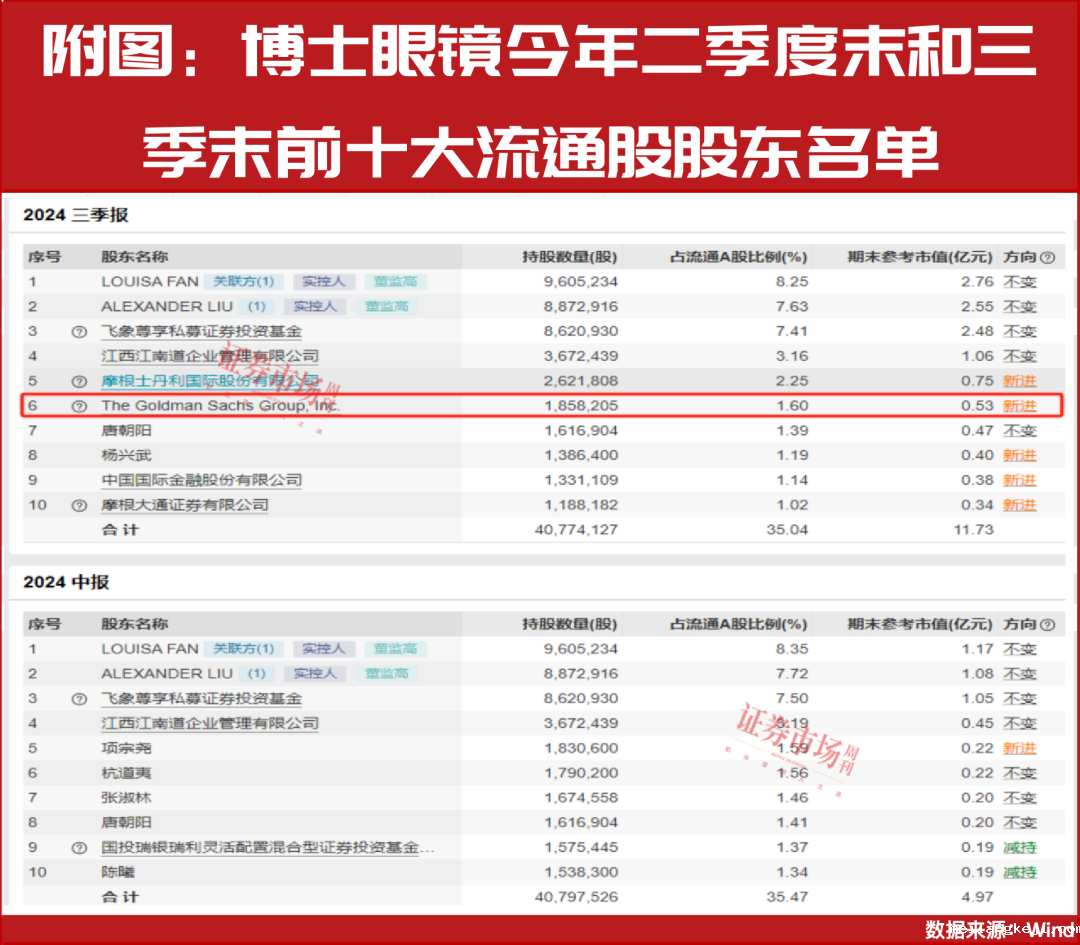
Task: Click the help icon beside 方向 in the 2024 三季报 header
Action: click(x=1047, y=258)
